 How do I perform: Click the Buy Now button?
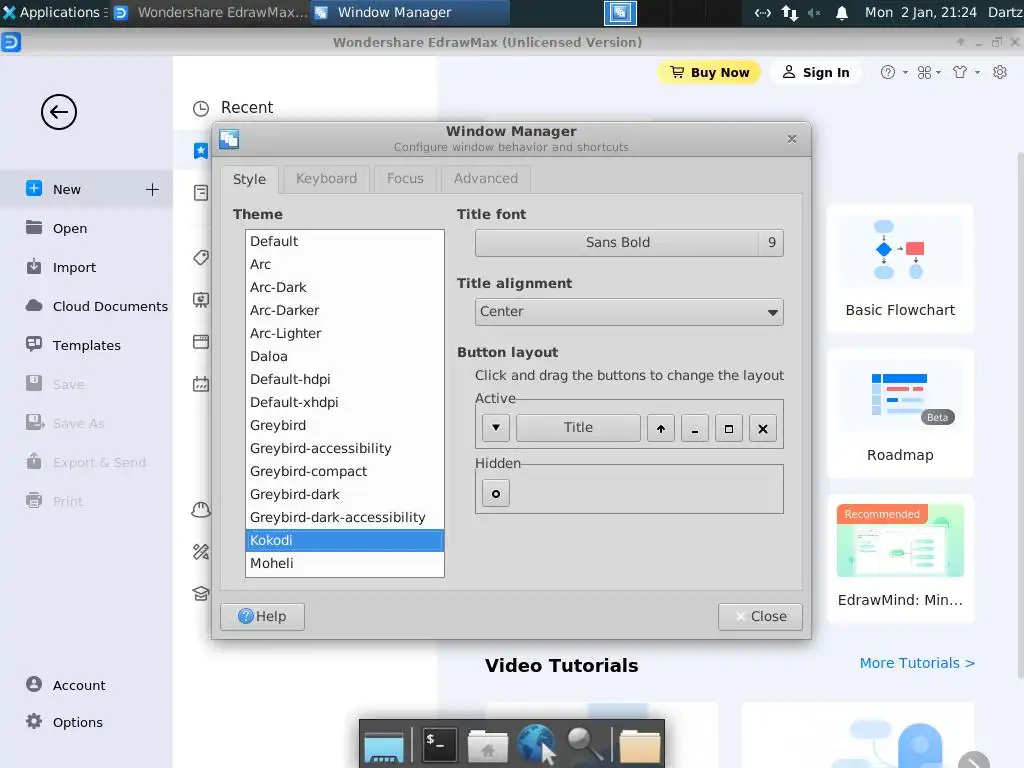tap(709, 72)
